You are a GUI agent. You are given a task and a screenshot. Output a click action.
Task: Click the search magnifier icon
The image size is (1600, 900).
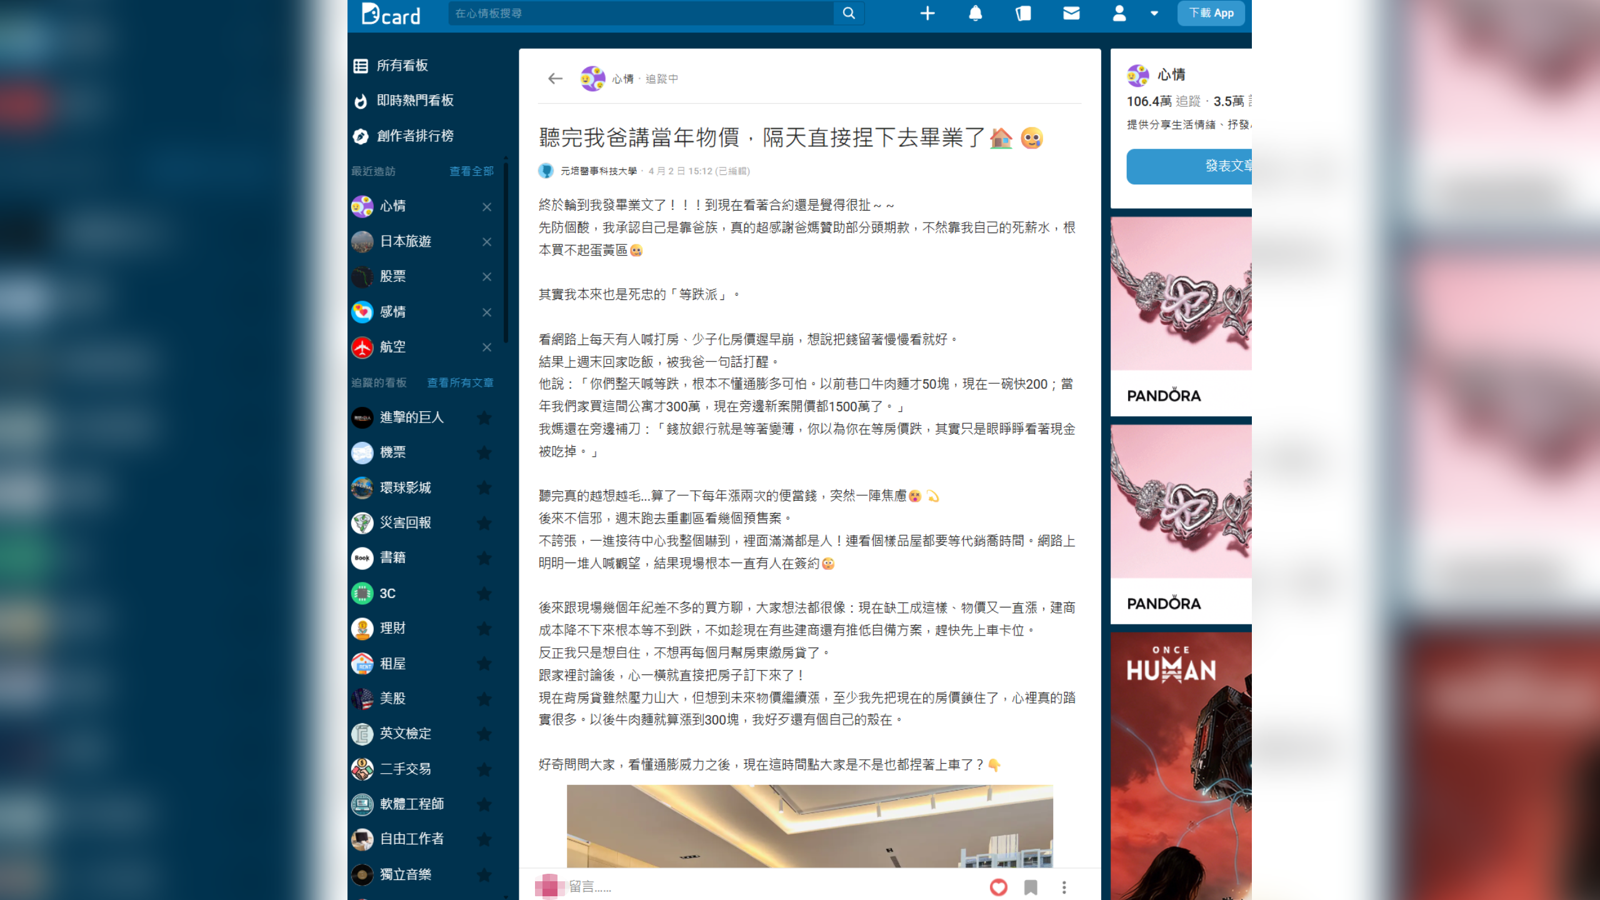[x=847, y=13]
